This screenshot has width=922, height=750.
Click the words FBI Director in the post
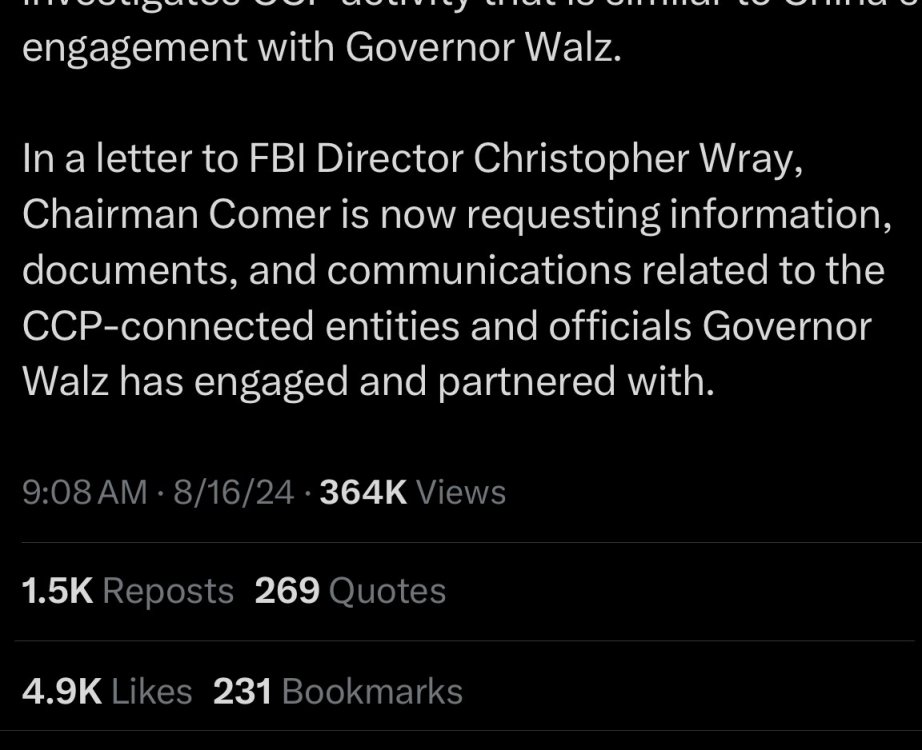pos(356,159)
